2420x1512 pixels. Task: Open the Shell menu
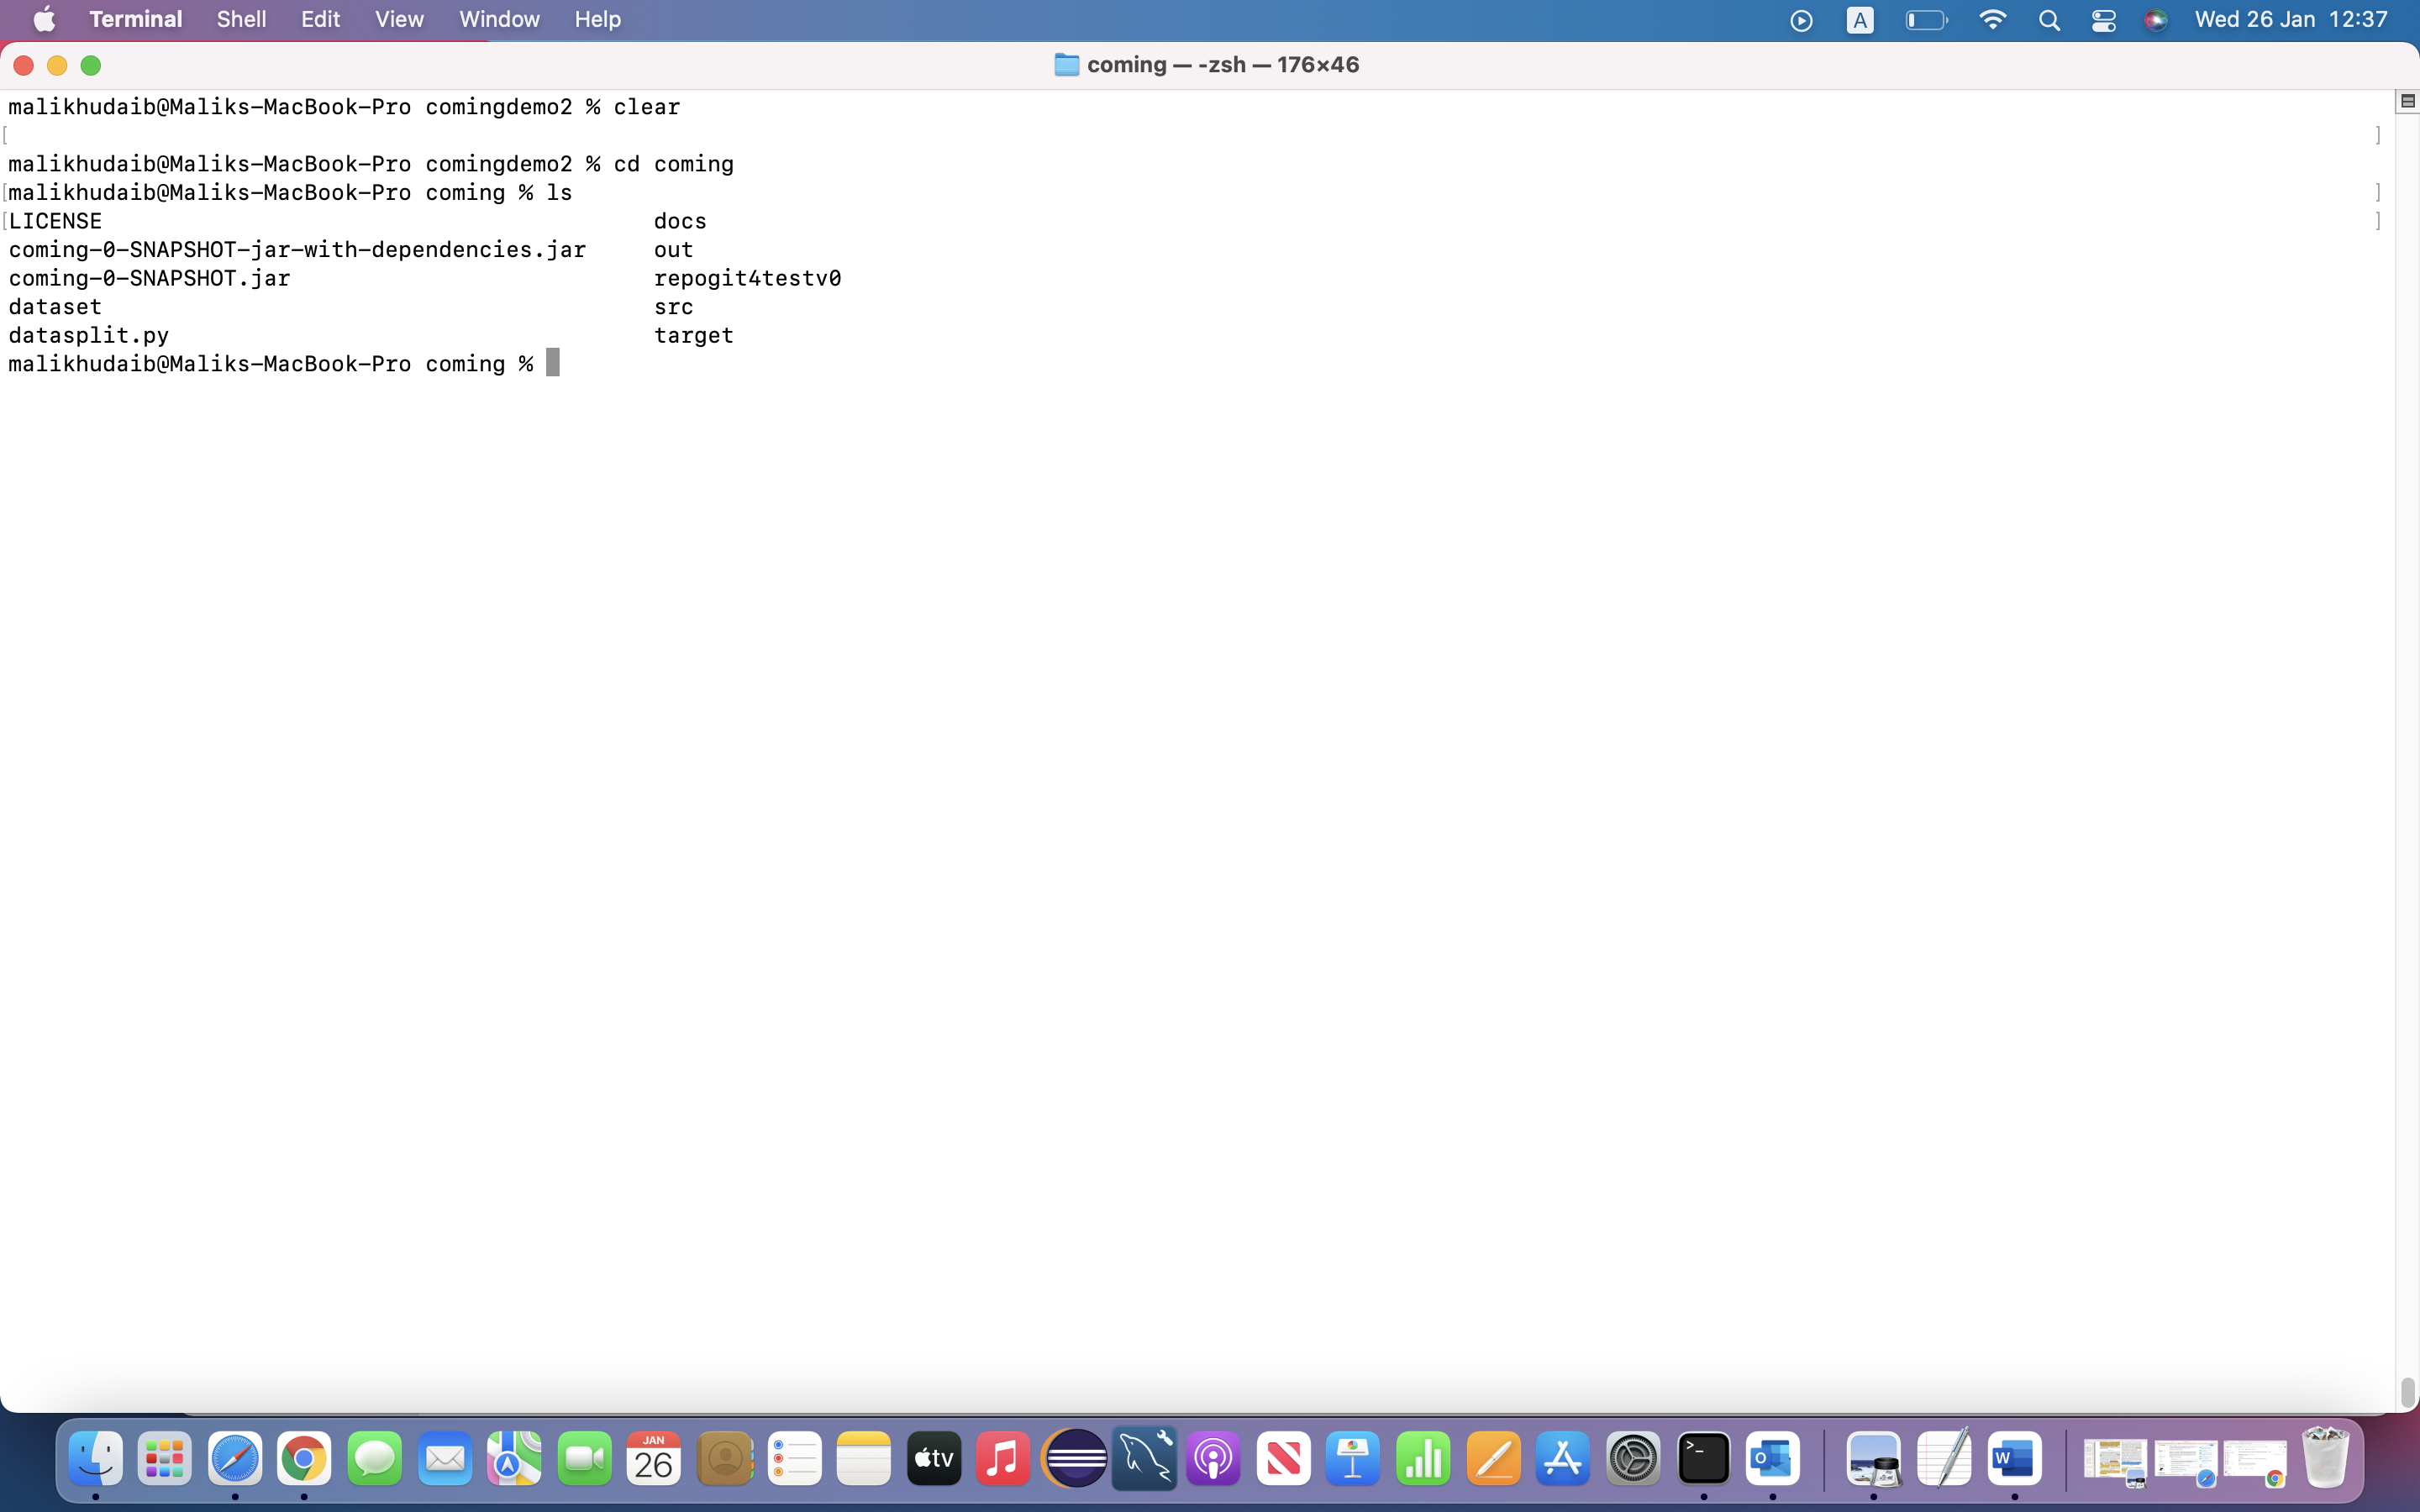coord(240,19)
